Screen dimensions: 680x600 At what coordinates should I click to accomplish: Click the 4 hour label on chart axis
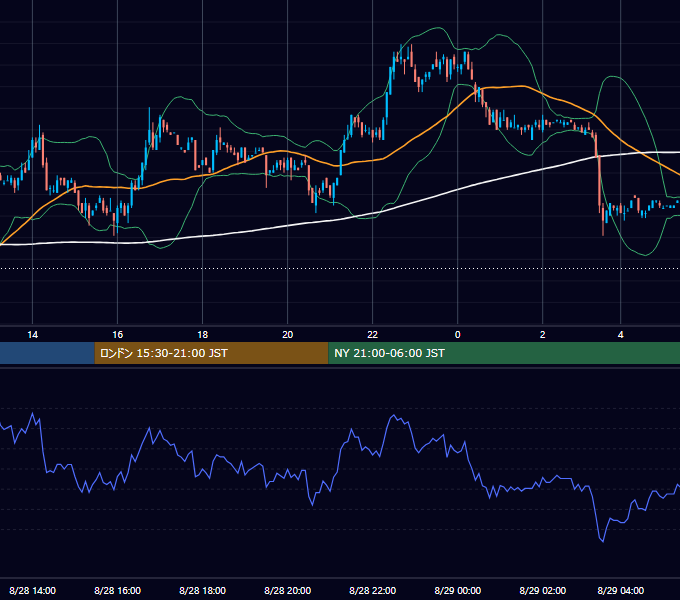[x=621, y=335]
